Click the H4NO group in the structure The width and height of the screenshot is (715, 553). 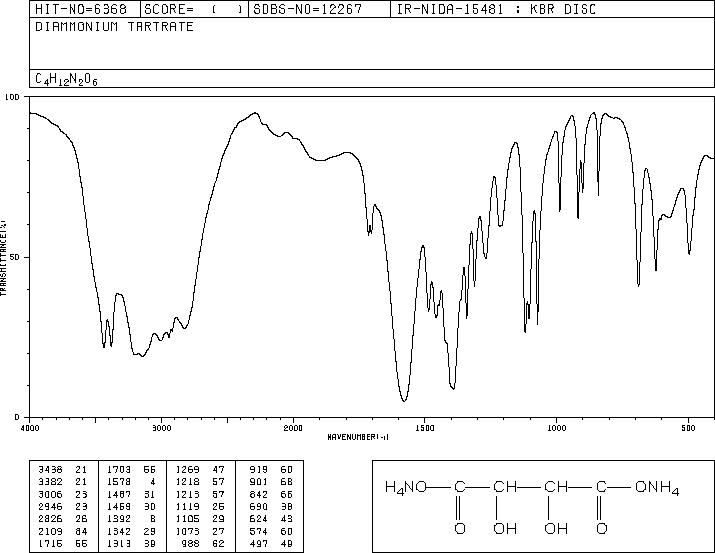click(406, 487)
